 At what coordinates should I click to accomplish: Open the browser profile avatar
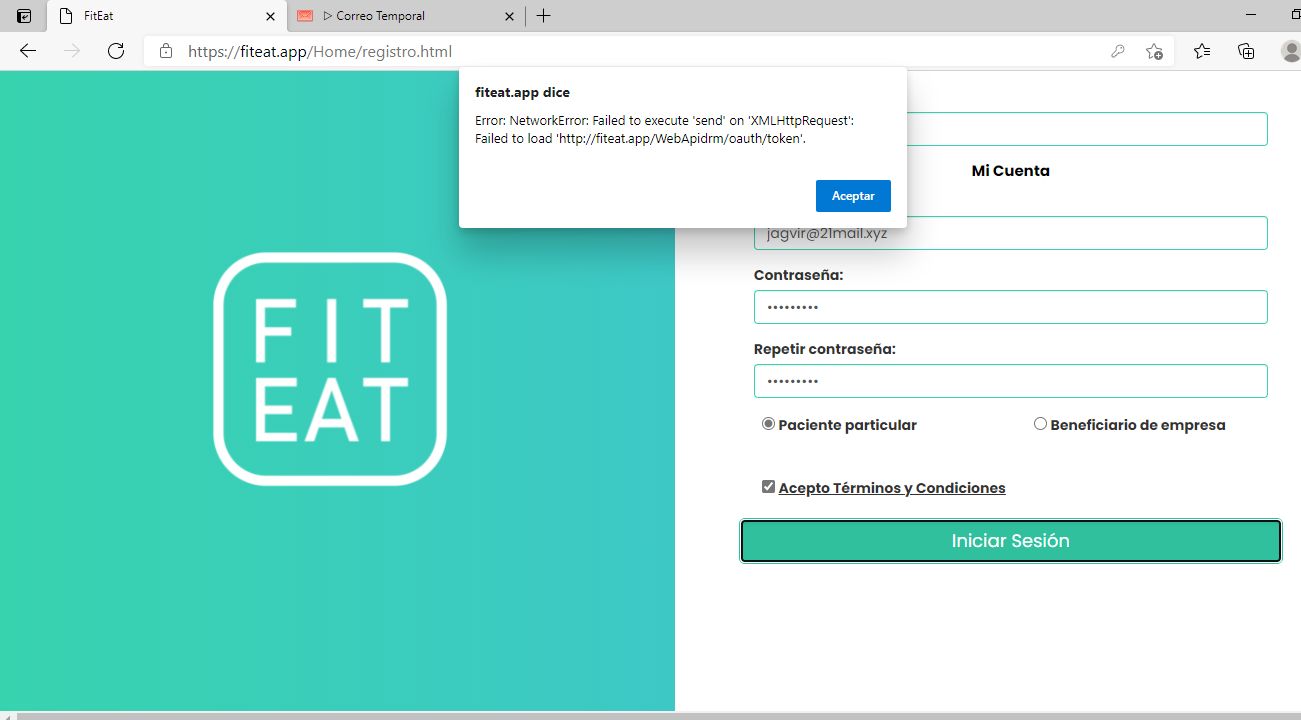click(x=1290, y=51)
